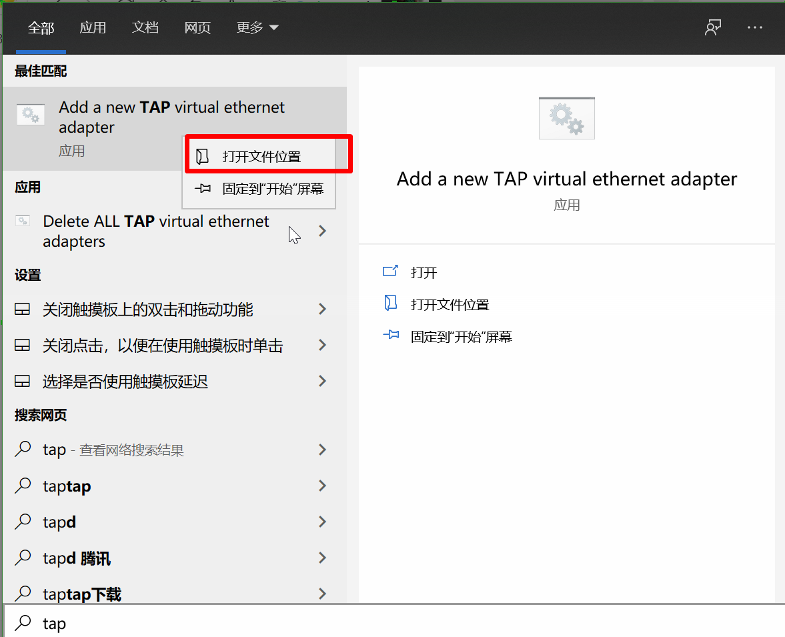Expand arrow for Delete ALL TAP adapters
Image resolution: width=785 pixels, height=637 pixels.
click(322, 231)
